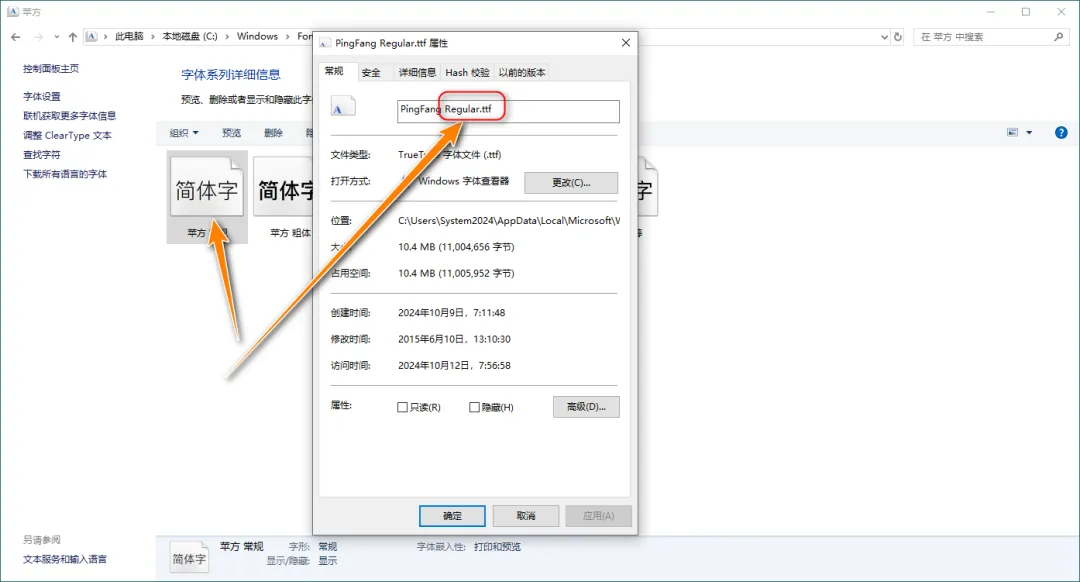Switch to the 详细信息 tab

pos(417,72)
